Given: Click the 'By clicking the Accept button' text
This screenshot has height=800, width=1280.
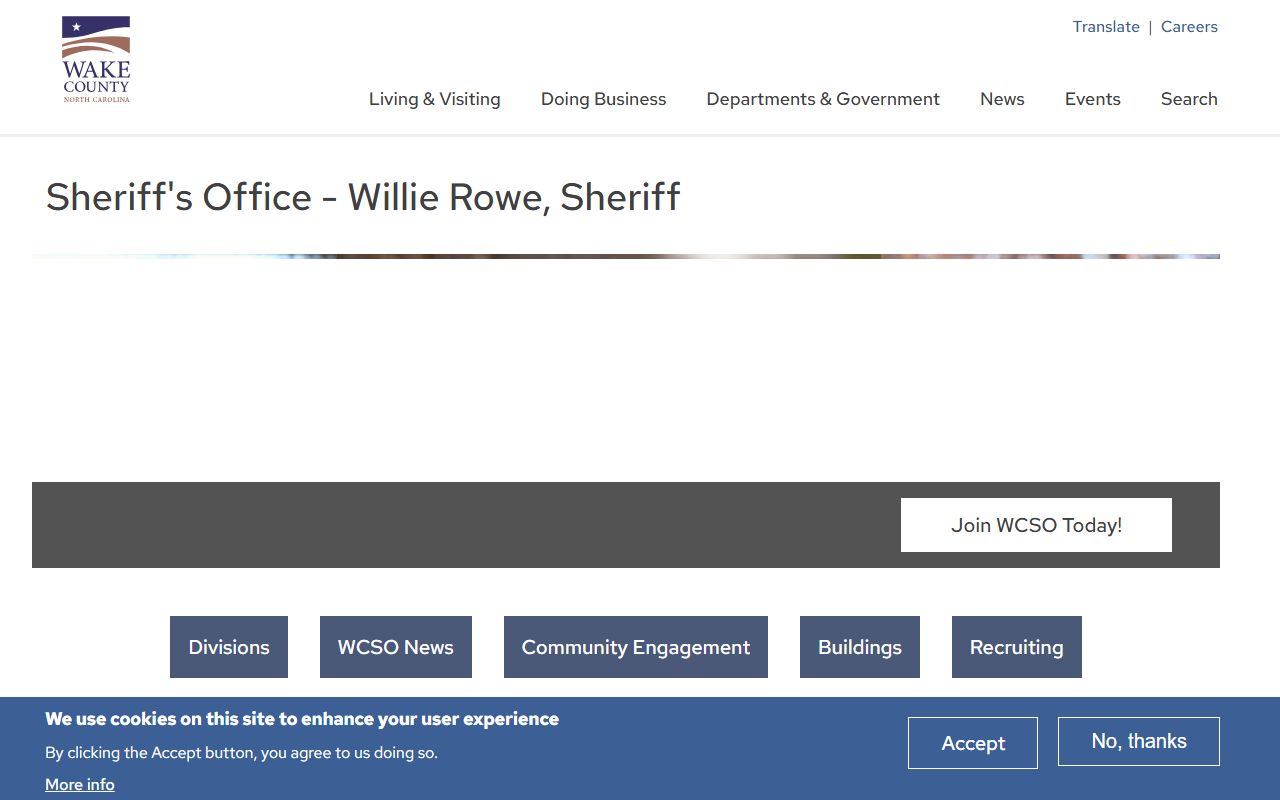Looking at the screenshot, I should coord(241,753).
